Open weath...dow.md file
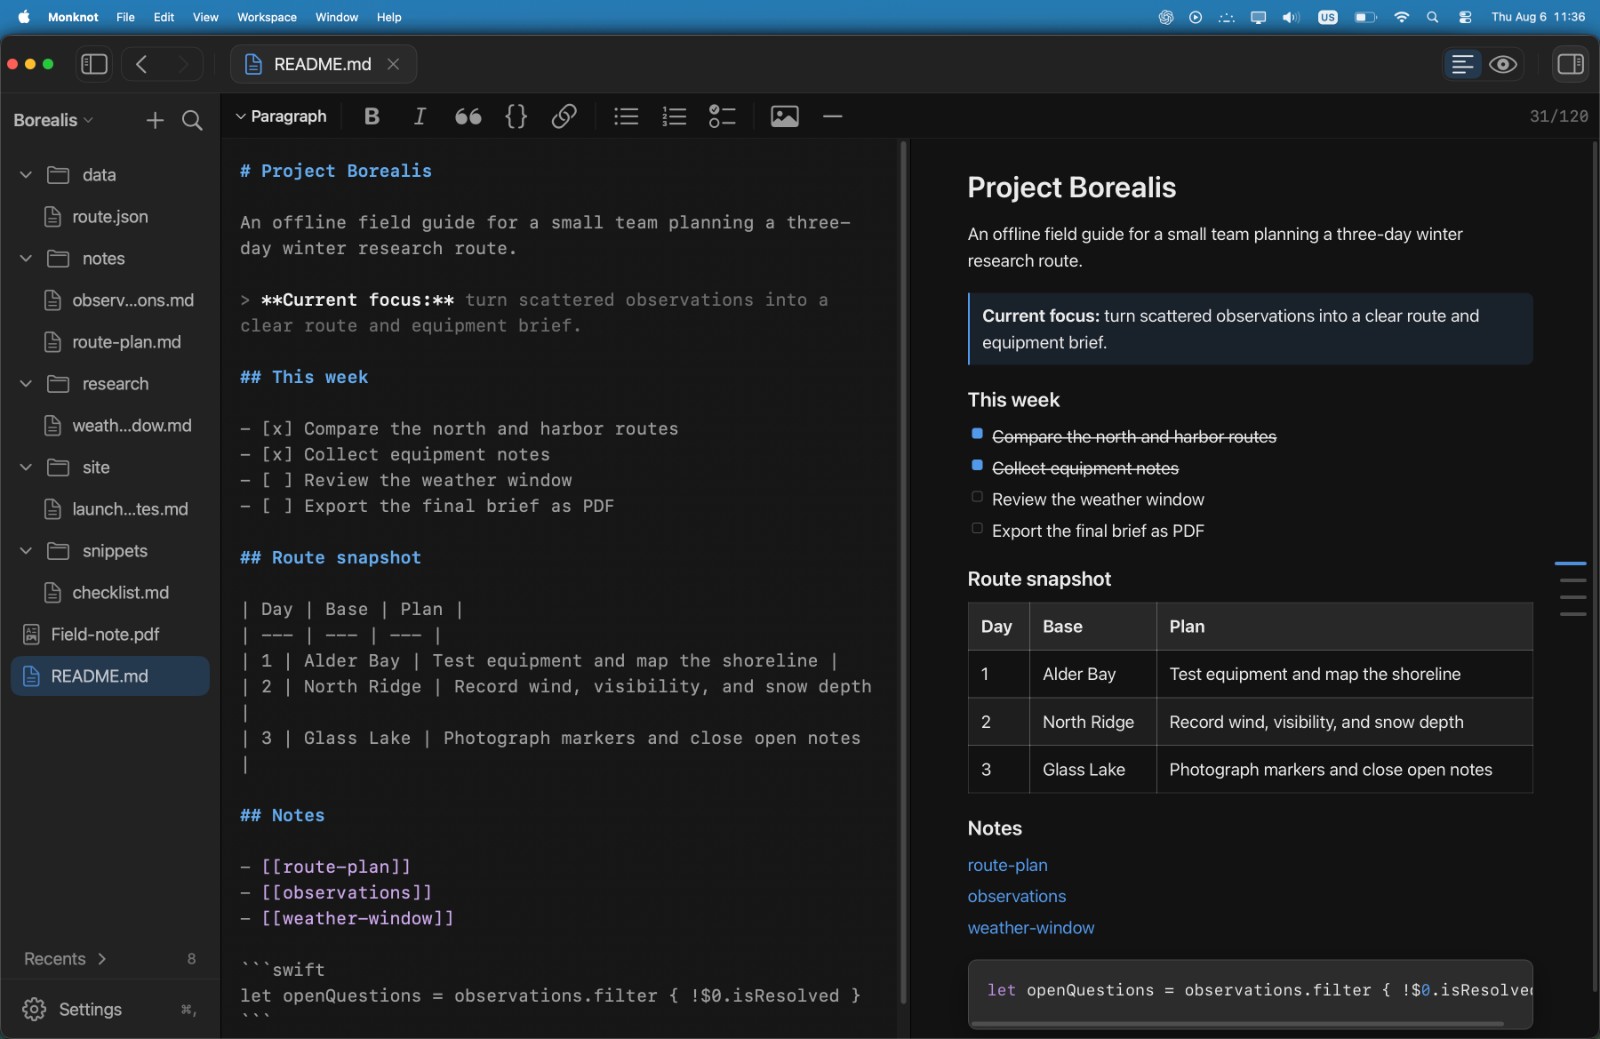This screenshot has width=1600, height=1039. (x=110, y=426)
